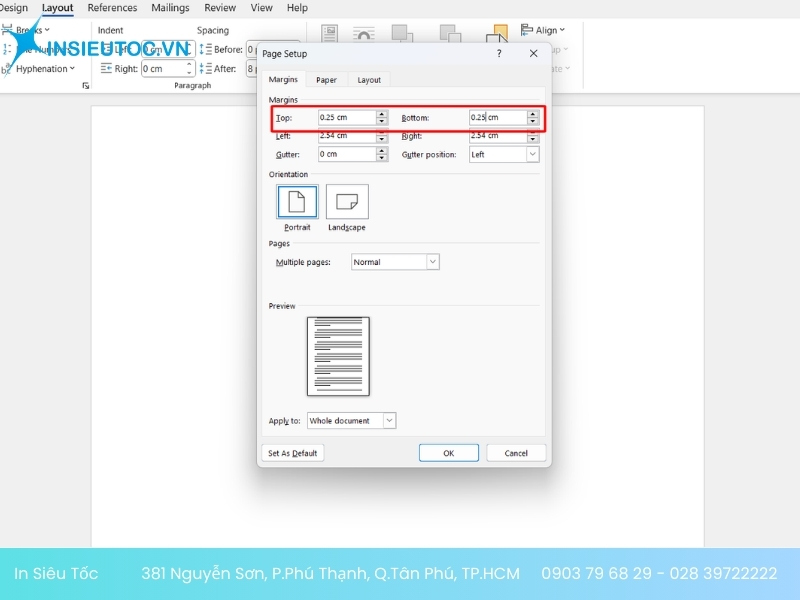The width and height of the screenshot is (800, 600).
Task: Select the Landscape orientation icon
Action: [347, 202]
